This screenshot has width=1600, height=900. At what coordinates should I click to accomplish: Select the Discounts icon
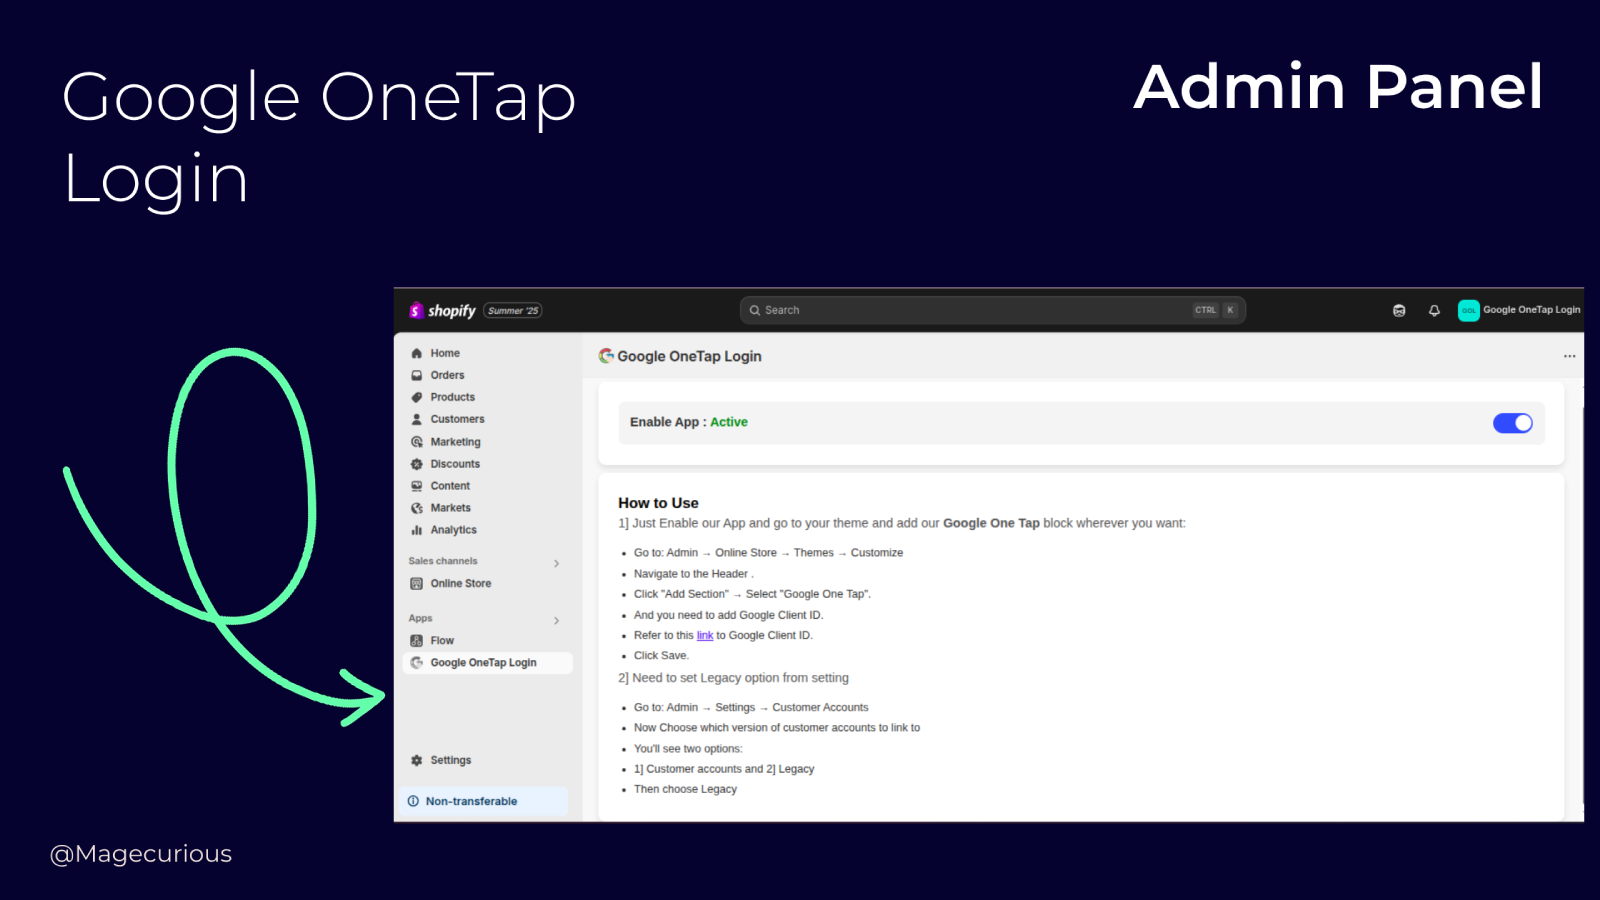(x=417, y=463)
